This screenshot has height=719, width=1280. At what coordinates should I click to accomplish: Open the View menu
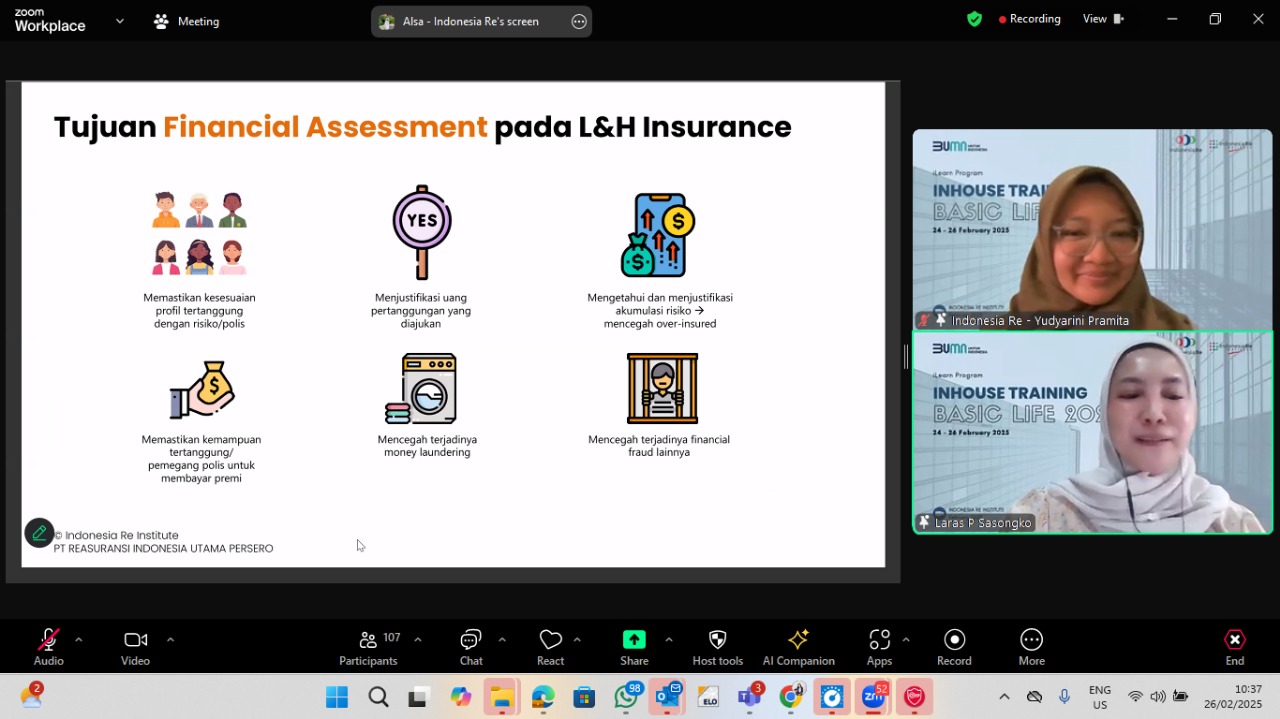click(x=1103, y=19)
